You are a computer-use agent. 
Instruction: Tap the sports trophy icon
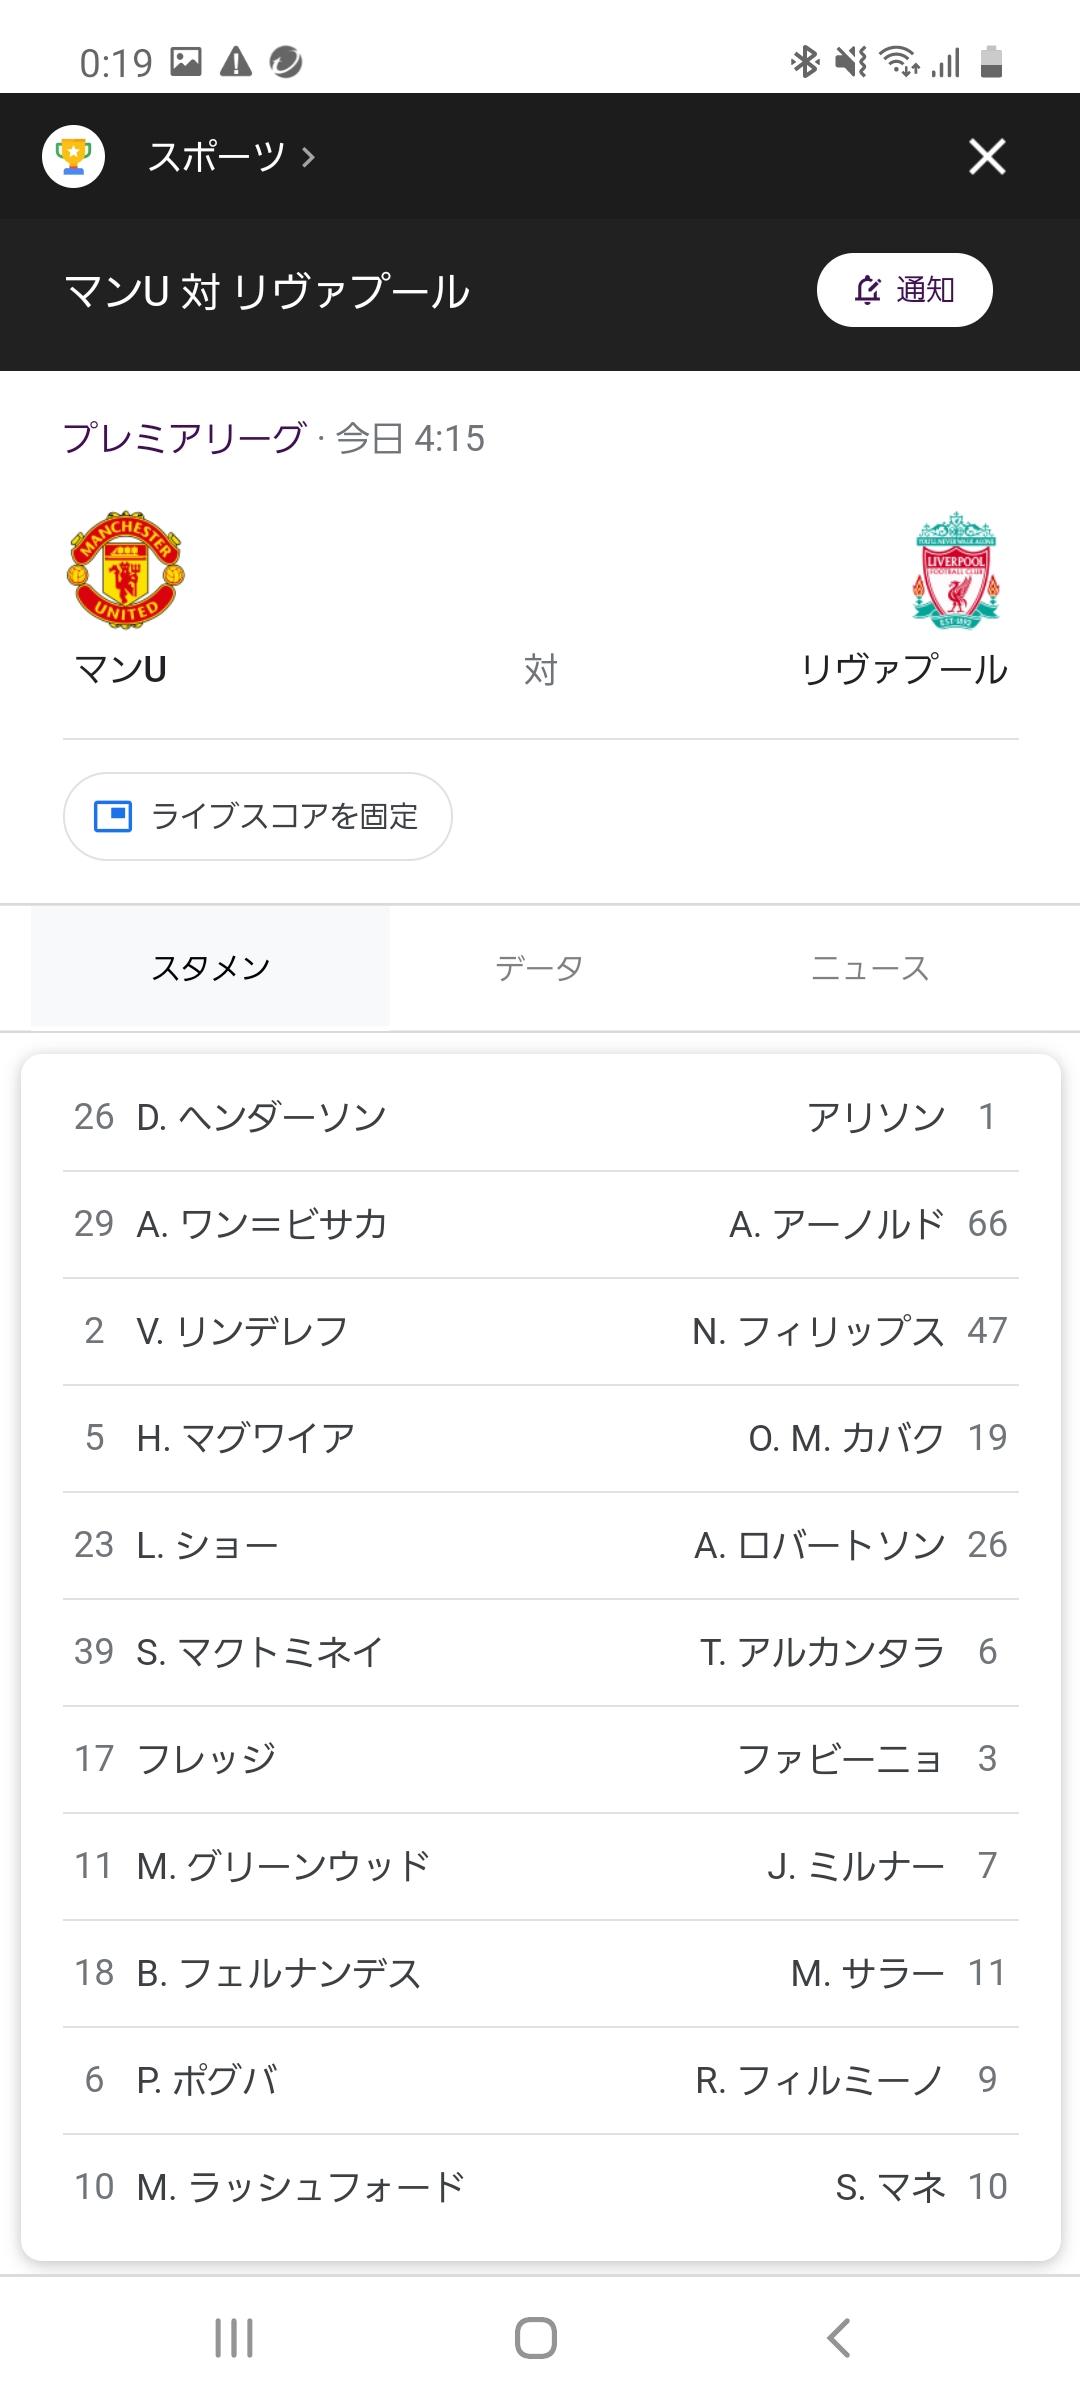(73, 156)
